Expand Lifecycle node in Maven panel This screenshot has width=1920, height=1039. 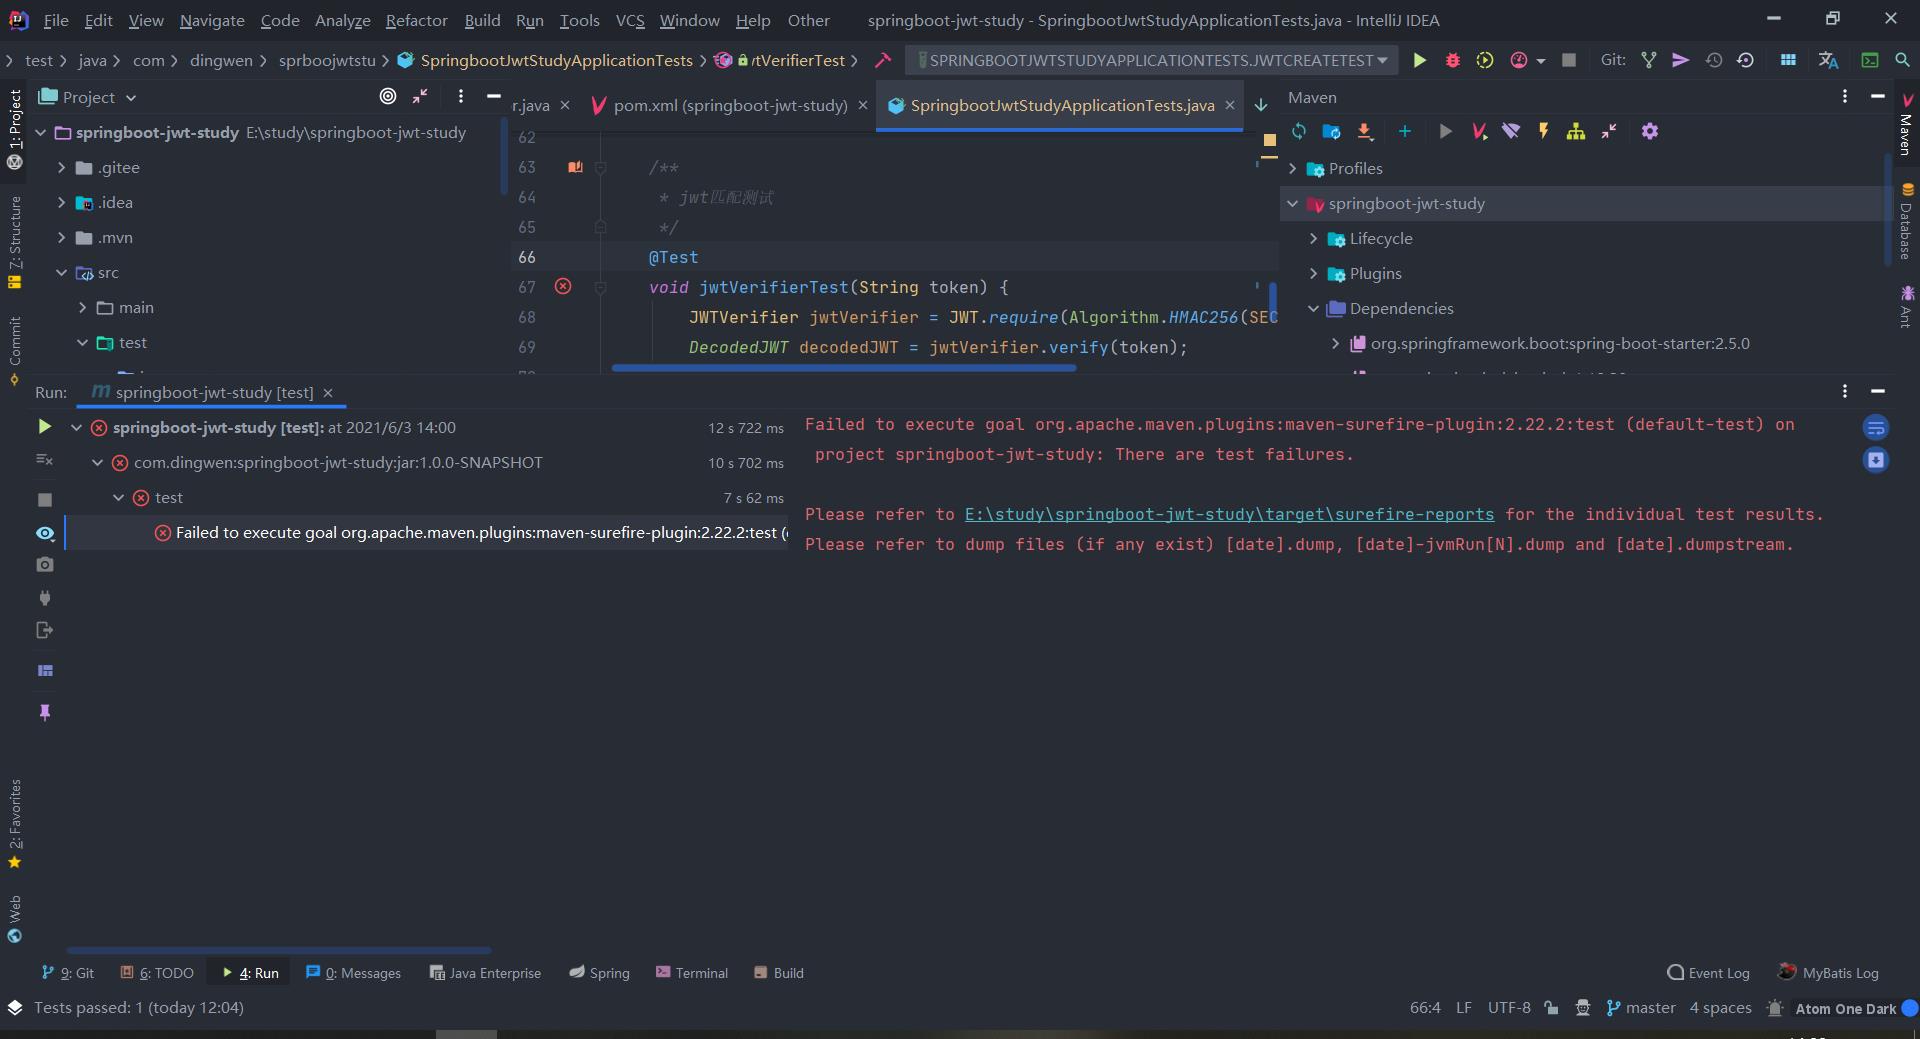click(1313, 238)
